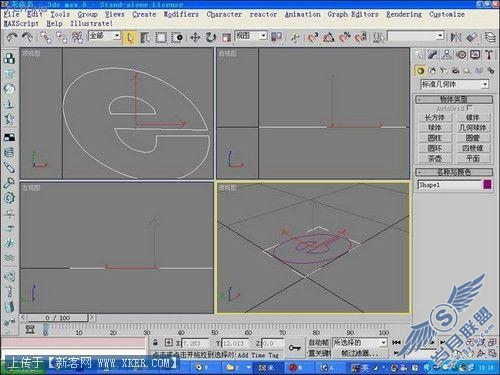This screenshot has height=375, width=500.
Task: Open the Layer Manager icon
Action: pyautogui.click(x=490, y=37)
